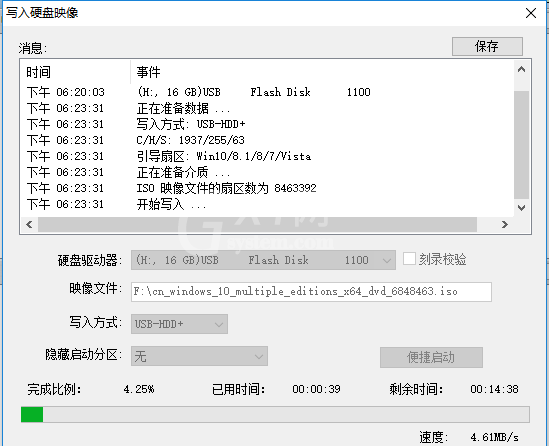Select the 引导扇区 Win10/8.1/8/7/Vista row

coord(268,156)
